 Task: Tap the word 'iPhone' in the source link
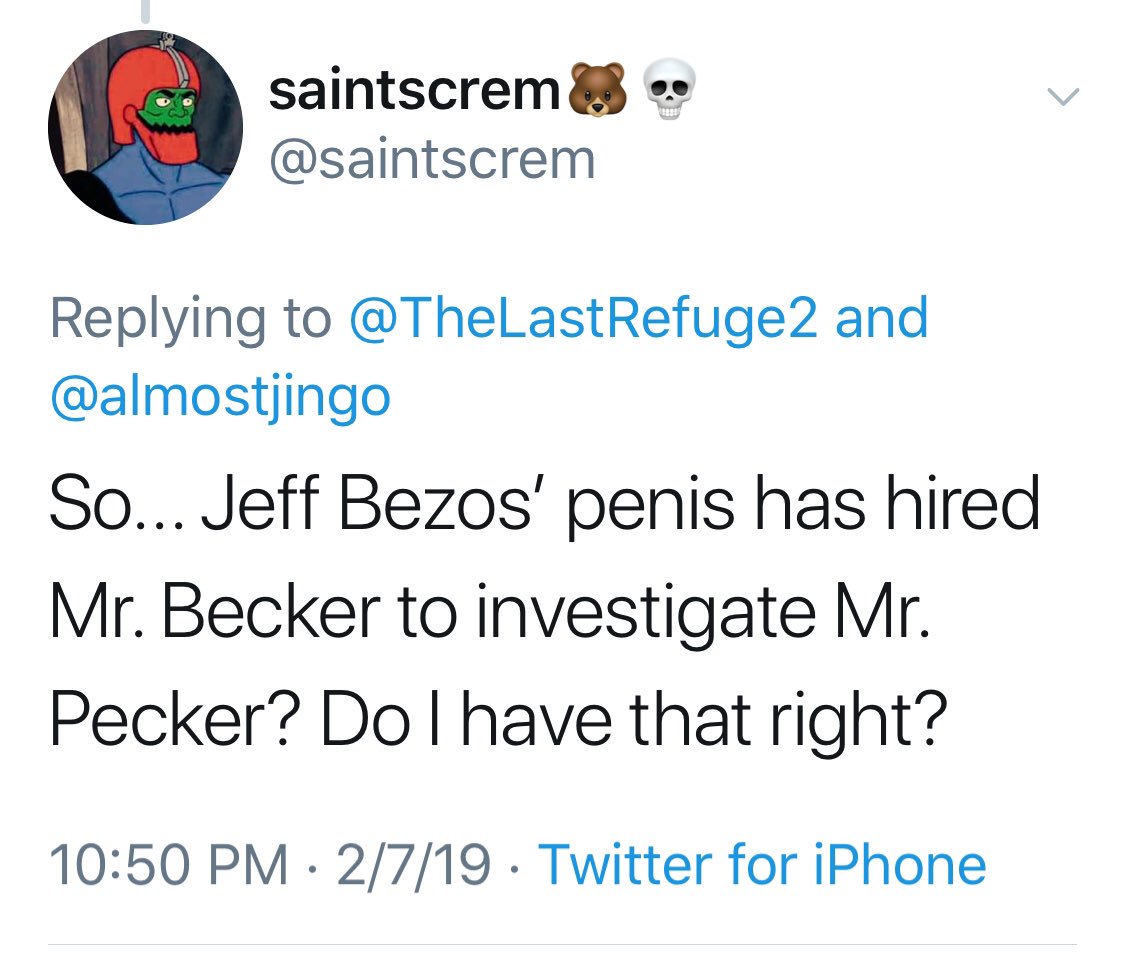900,865
